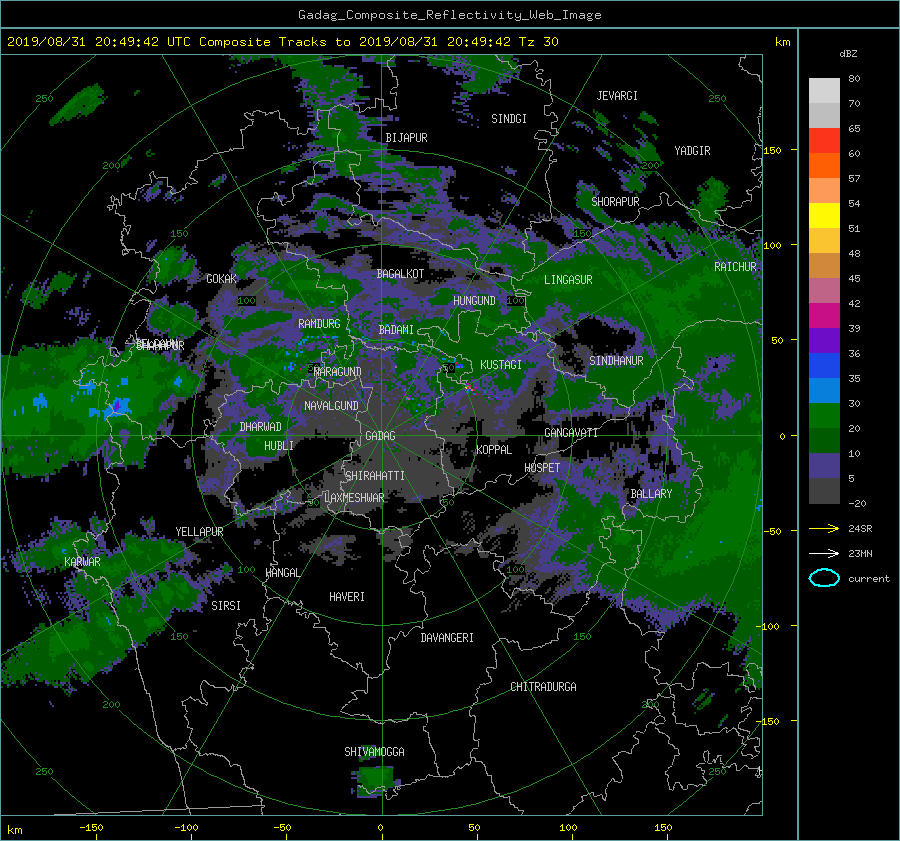The image size is (900, 841).
Task: Click the cyan current-track ellipse icon
Action: [824, 578]
